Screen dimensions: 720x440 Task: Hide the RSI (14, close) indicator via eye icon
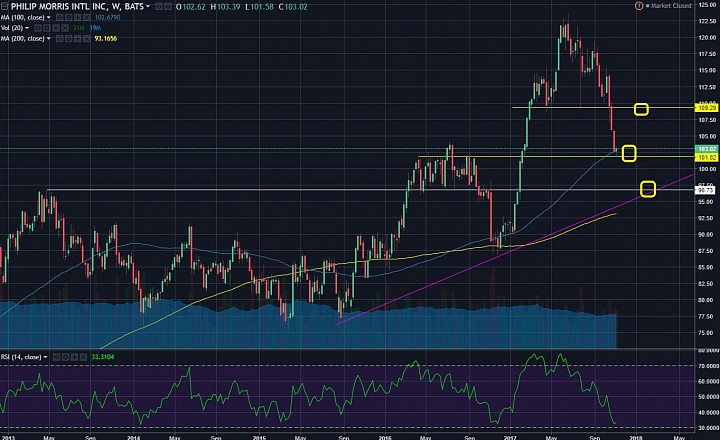[x=56, y=357]
